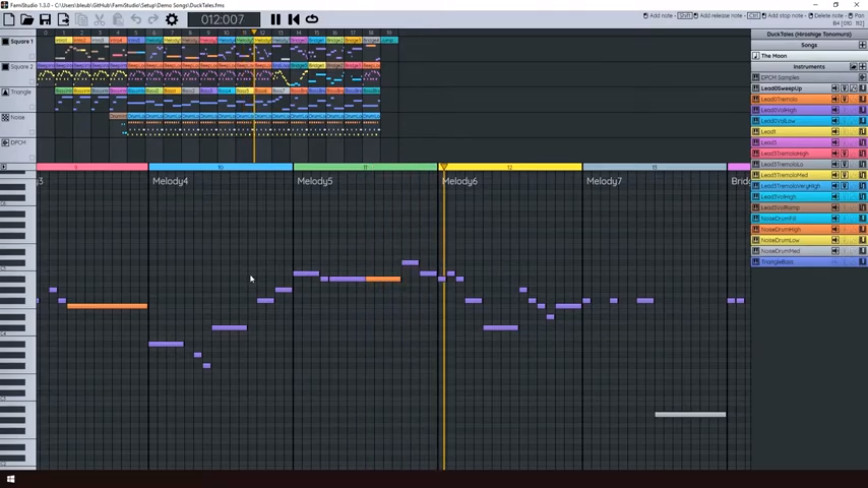Open the Windows Start menu
The width and height of the screenshot is (868, 488).
click(x=11, y=479)
